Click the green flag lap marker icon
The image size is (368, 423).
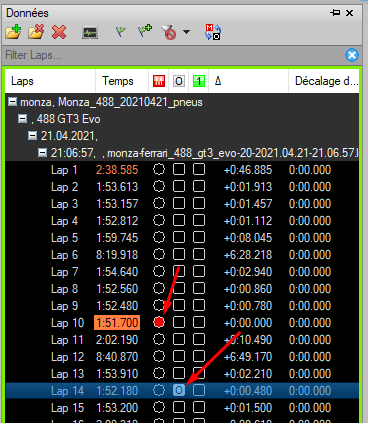tap(121, 32)
